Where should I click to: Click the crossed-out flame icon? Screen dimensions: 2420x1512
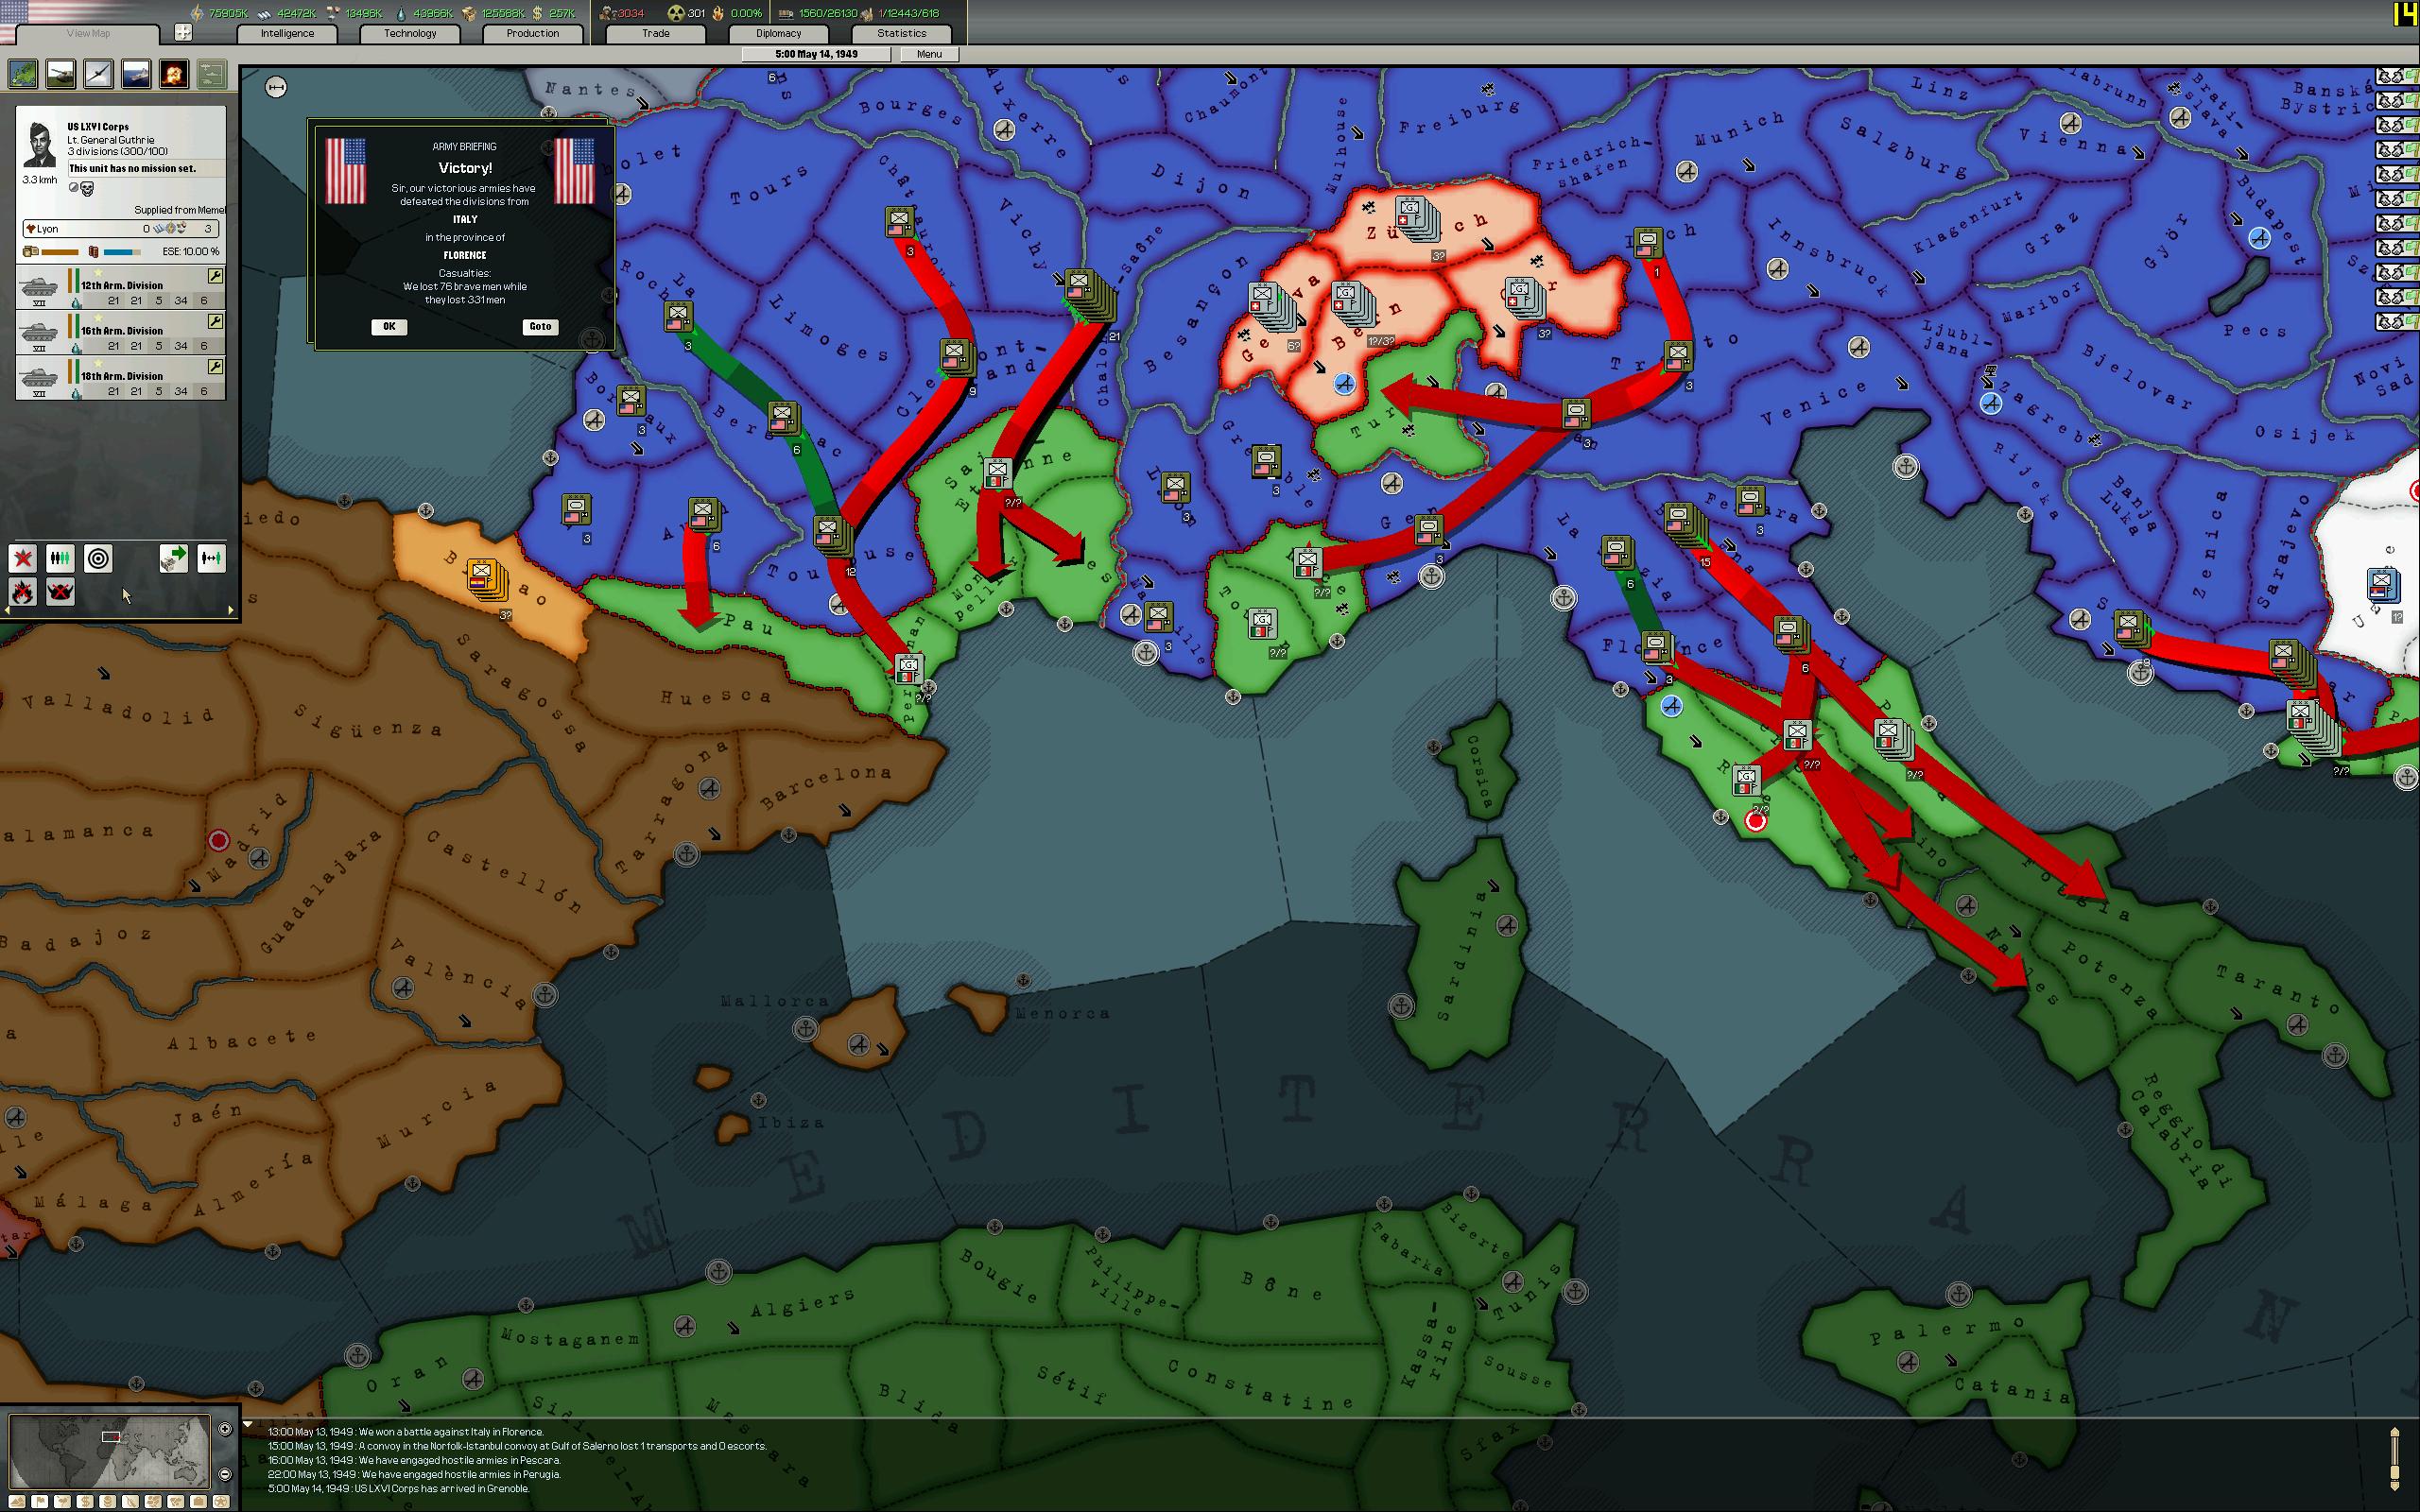click(23, 592)
